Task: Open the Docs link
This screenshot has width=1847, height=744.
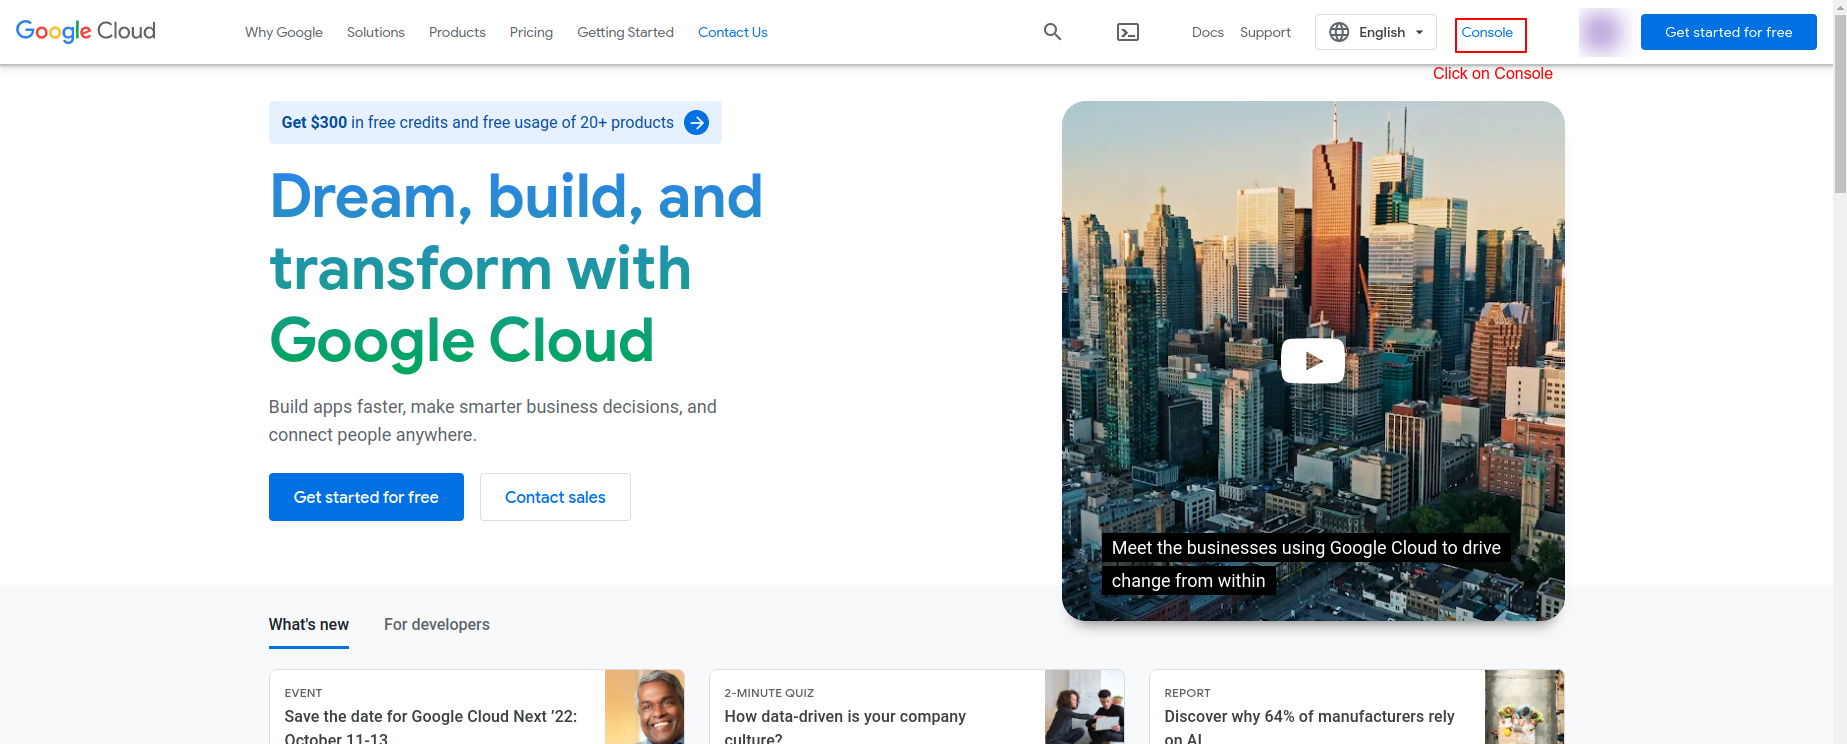Action: (1207, 32)
